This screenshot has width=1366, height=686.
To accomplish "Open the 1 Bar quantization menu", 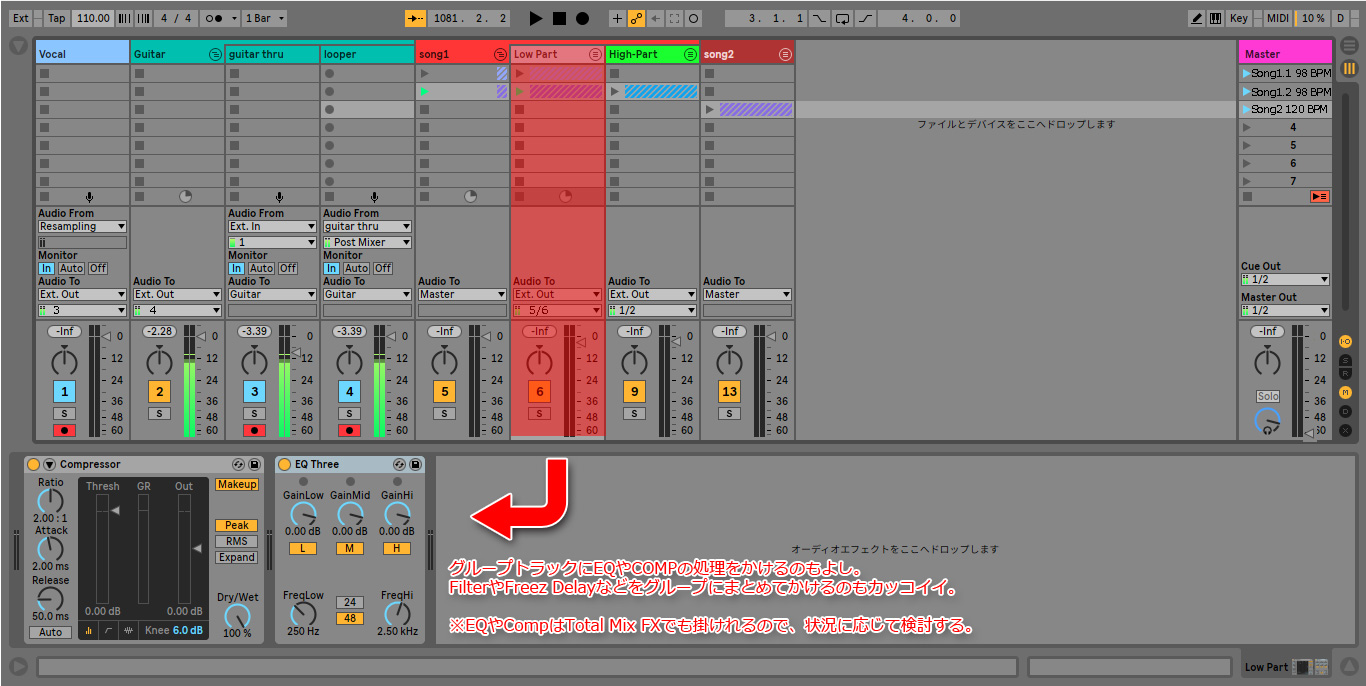I will click(266, 18).
